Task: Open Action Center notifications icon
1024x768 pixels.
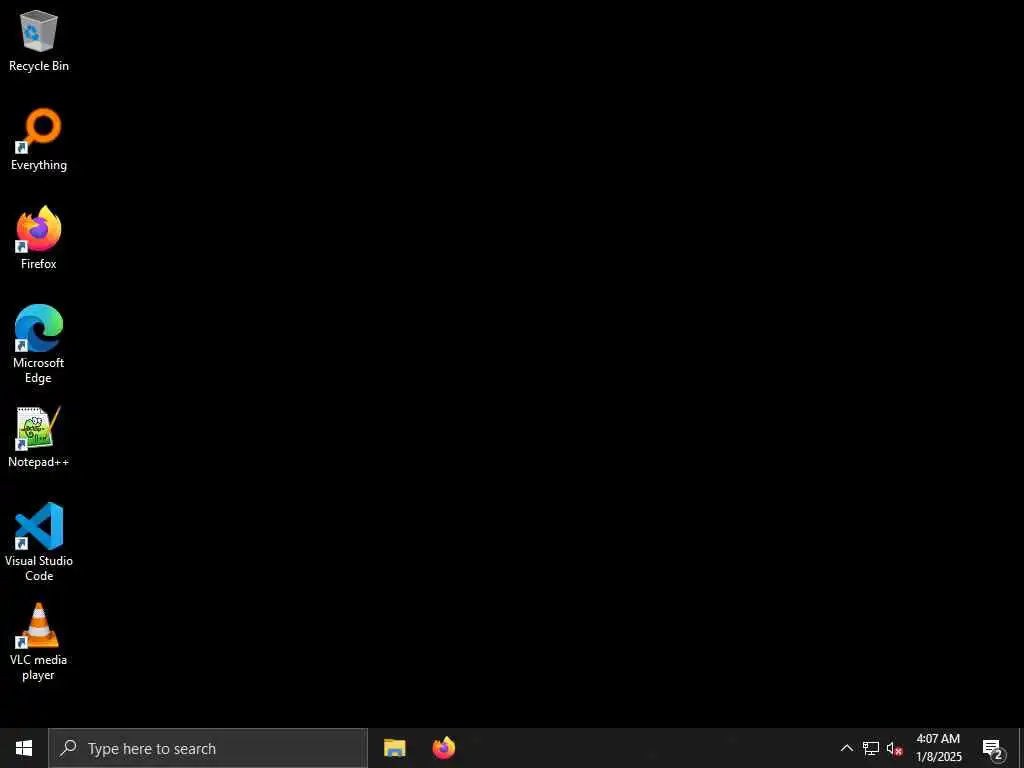Action: pos(993,748)
